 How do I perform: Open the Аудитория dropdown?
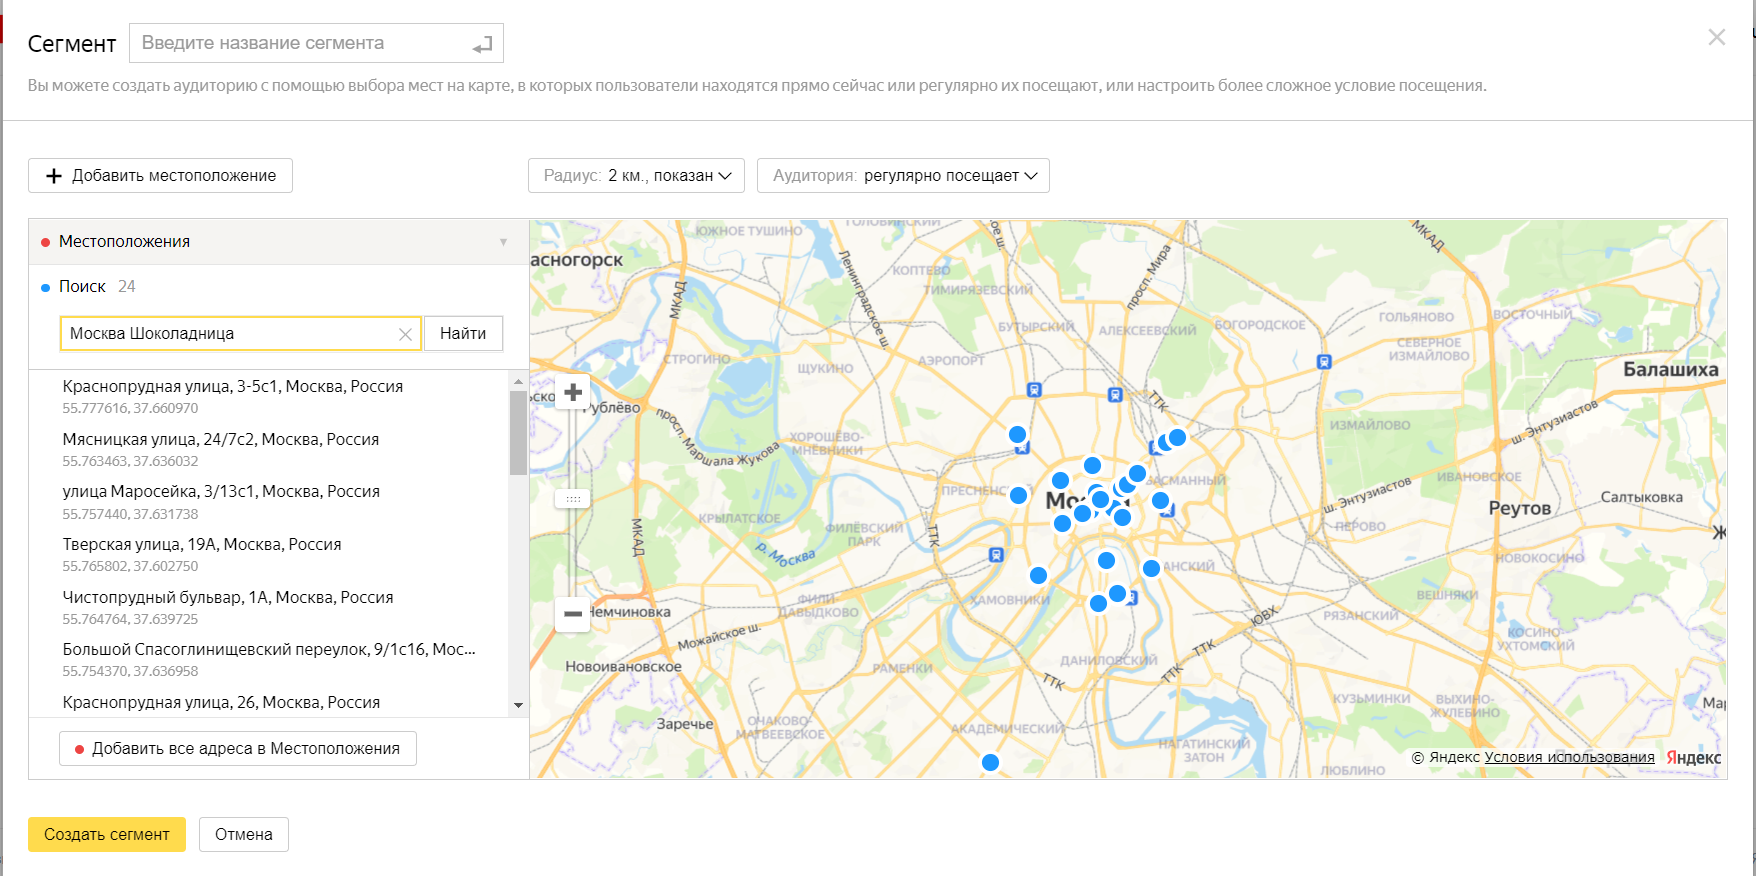[903, 176]
